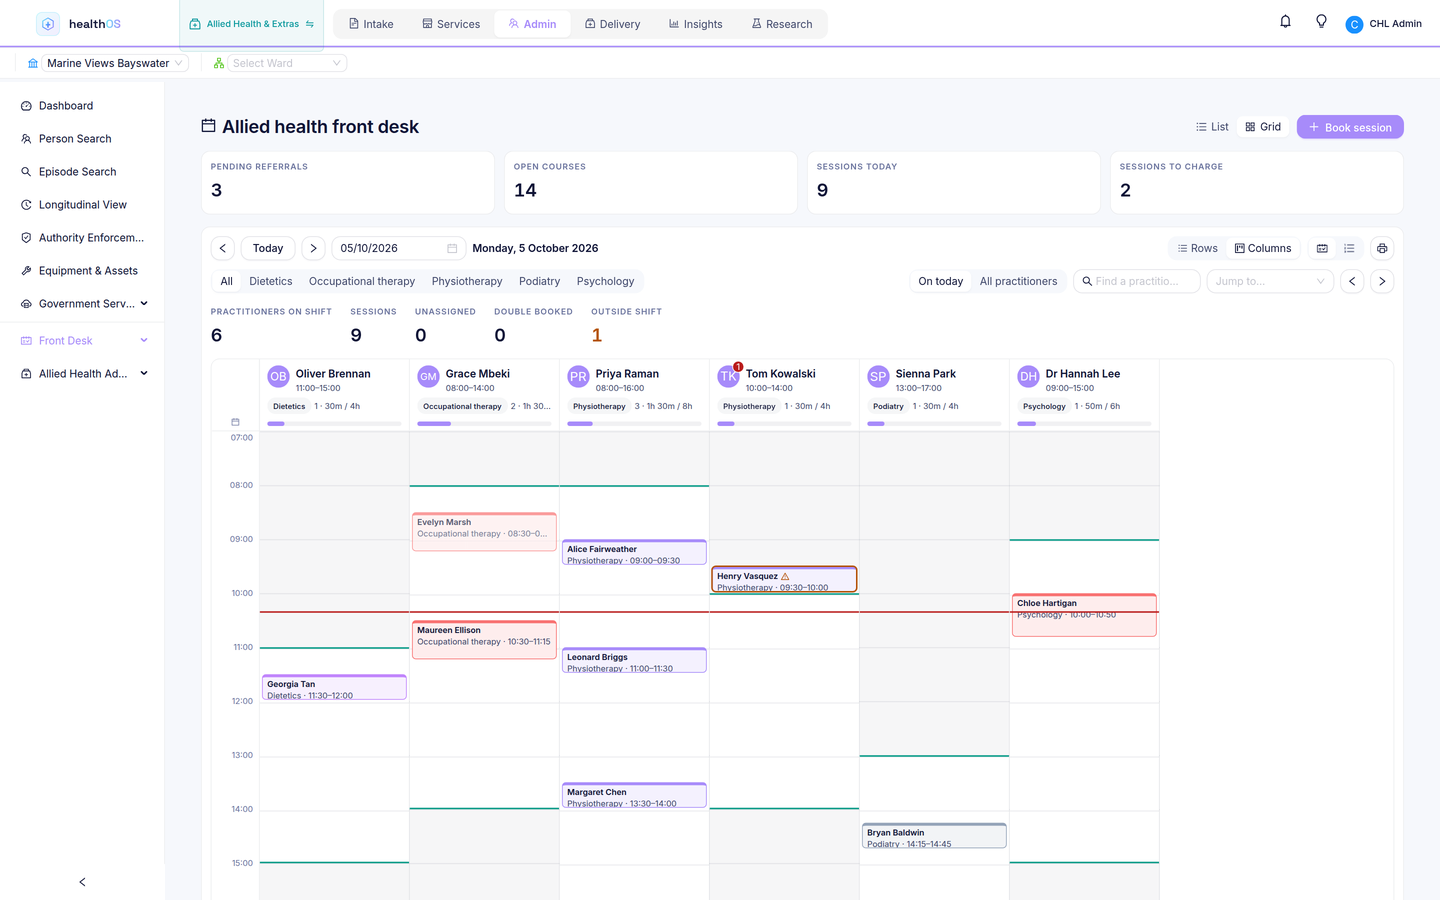Show only practitioners On today
This screenshot has height=900, width=1440.
[941, 281]
